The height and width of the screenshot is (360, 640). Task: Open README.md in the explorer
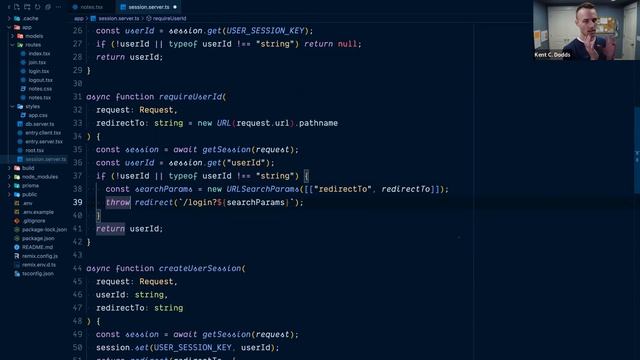coord(38,247)
